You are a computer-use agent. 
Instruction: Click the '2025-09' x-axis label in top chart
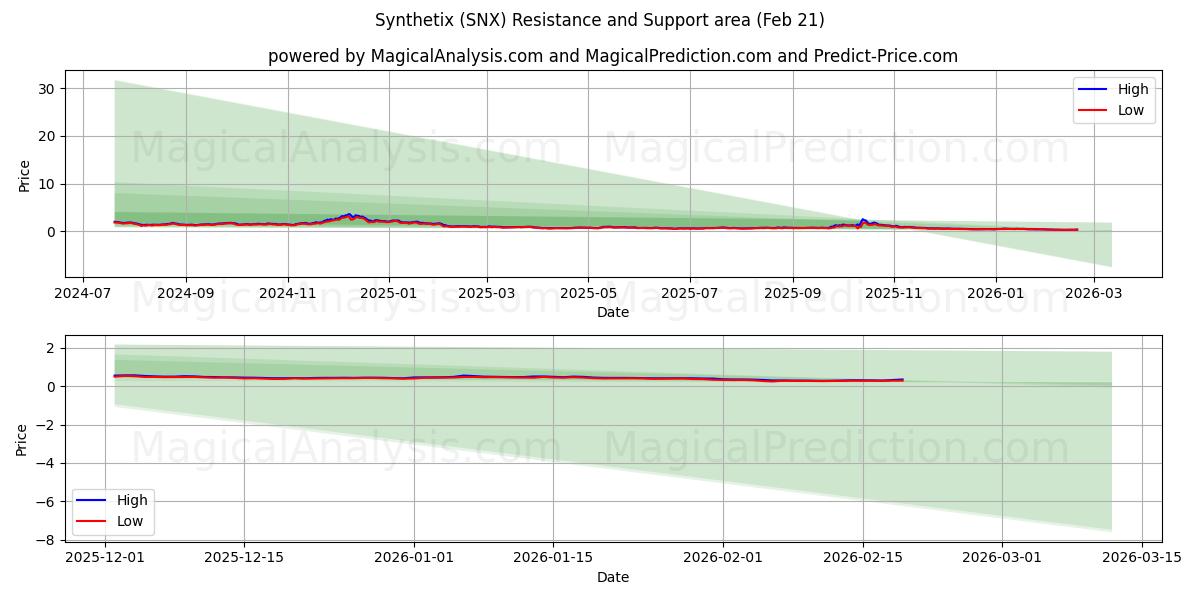tap(793, 295)
